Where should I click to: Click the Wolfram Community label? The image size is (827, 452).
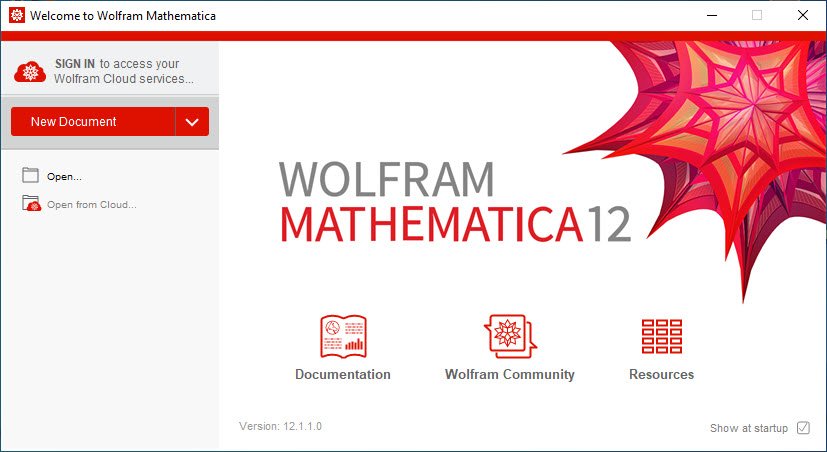[x=509, y=374]
